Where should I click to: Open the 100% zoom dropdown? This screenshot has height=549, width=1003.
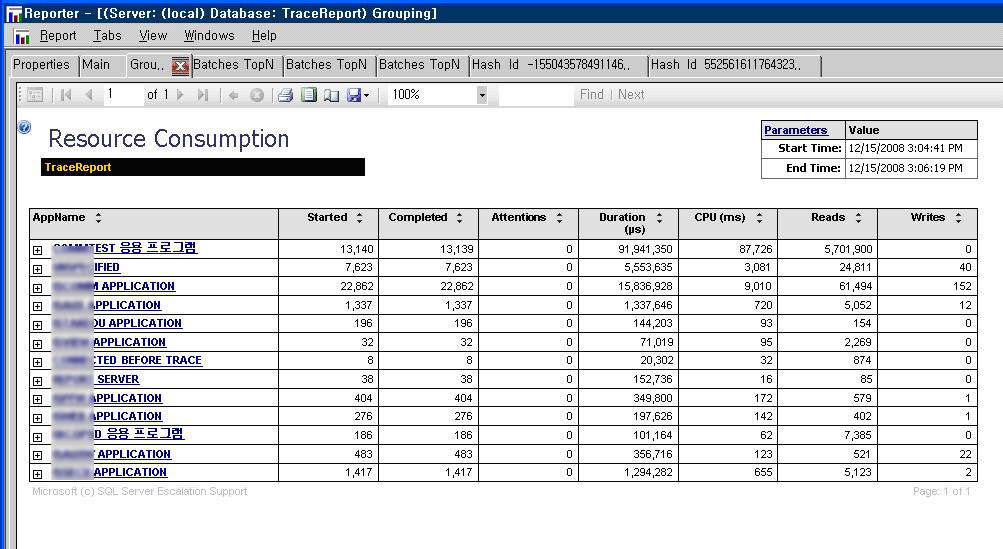tap(482, 95)
